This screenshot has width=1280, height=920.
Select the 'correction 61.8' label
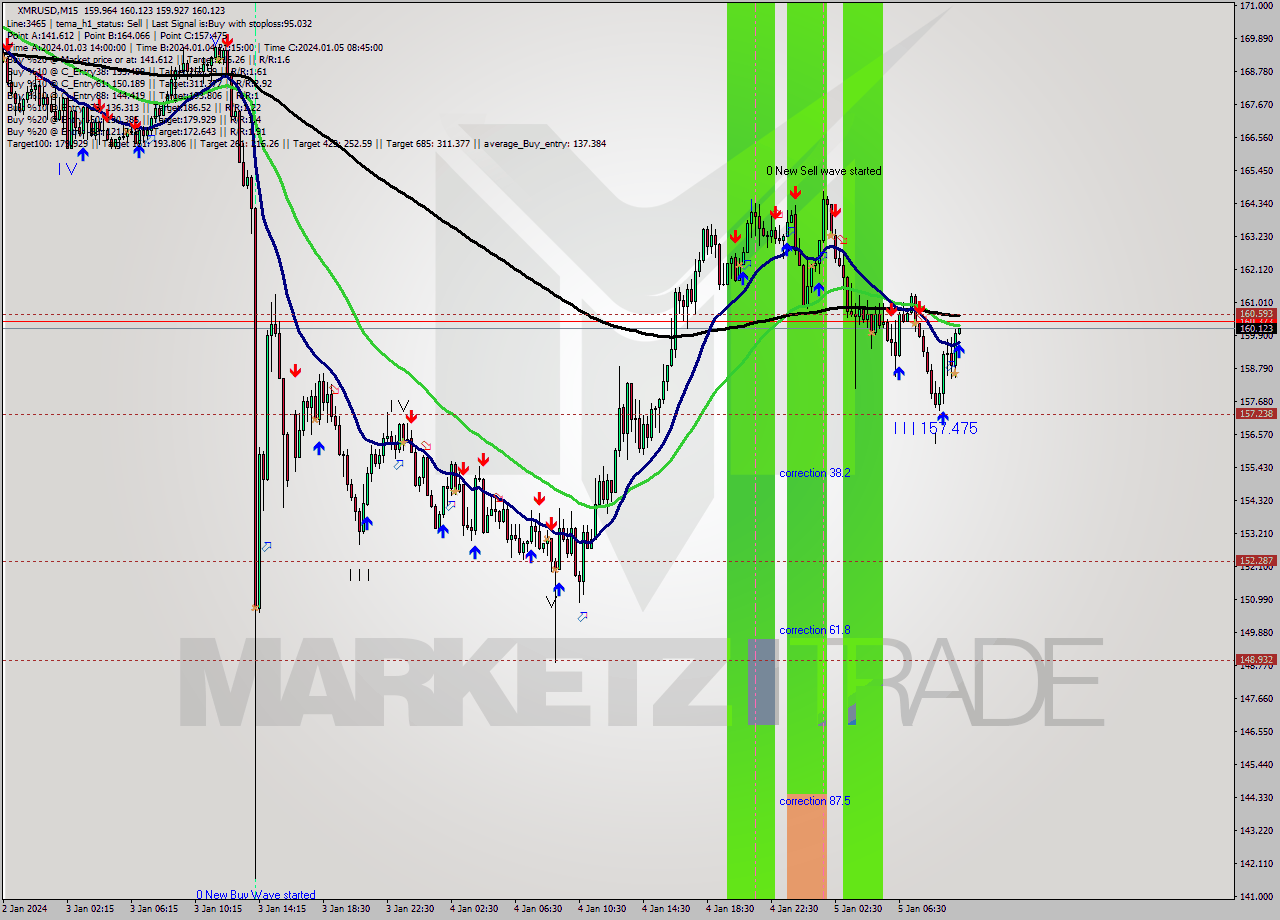[x=815, y=630]
